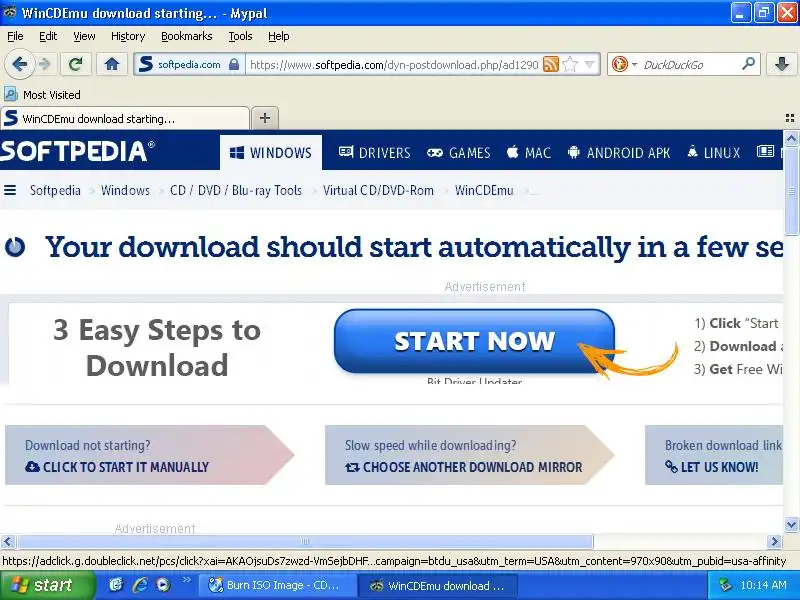Open Virtual CD/DVD-Rom breadcrumb
Screen dimensions: 800x600
pyautogui.click(x=378, y=190)
